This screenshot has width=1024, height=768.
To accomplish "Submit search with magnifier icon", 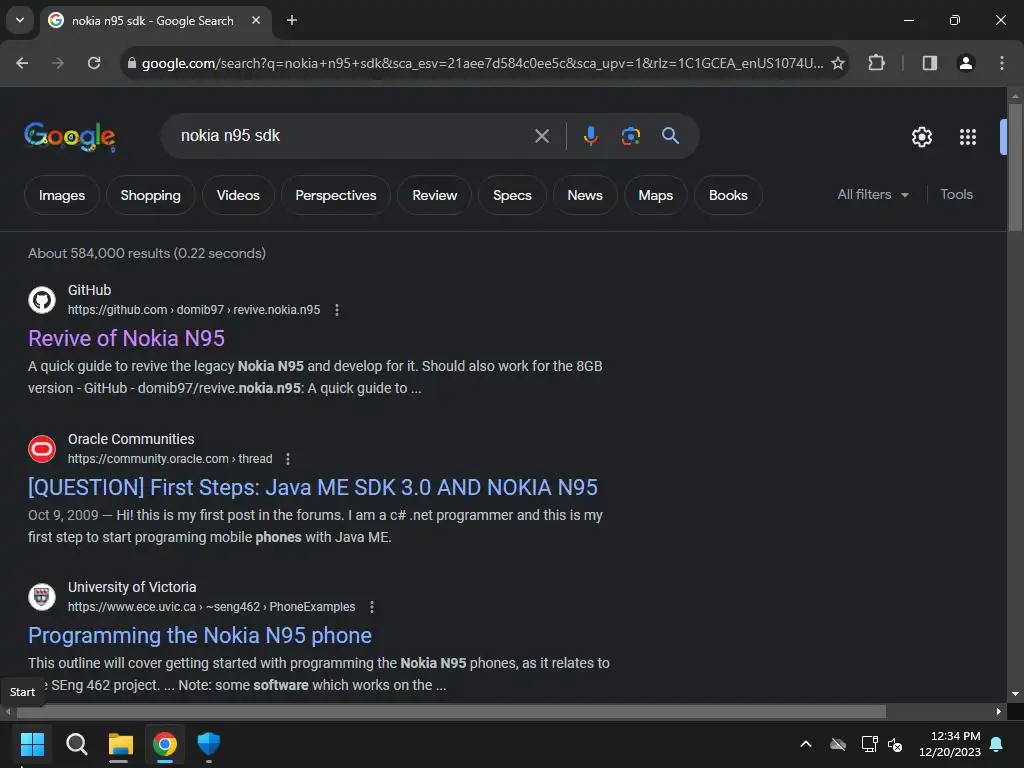I will coord(670,136).
